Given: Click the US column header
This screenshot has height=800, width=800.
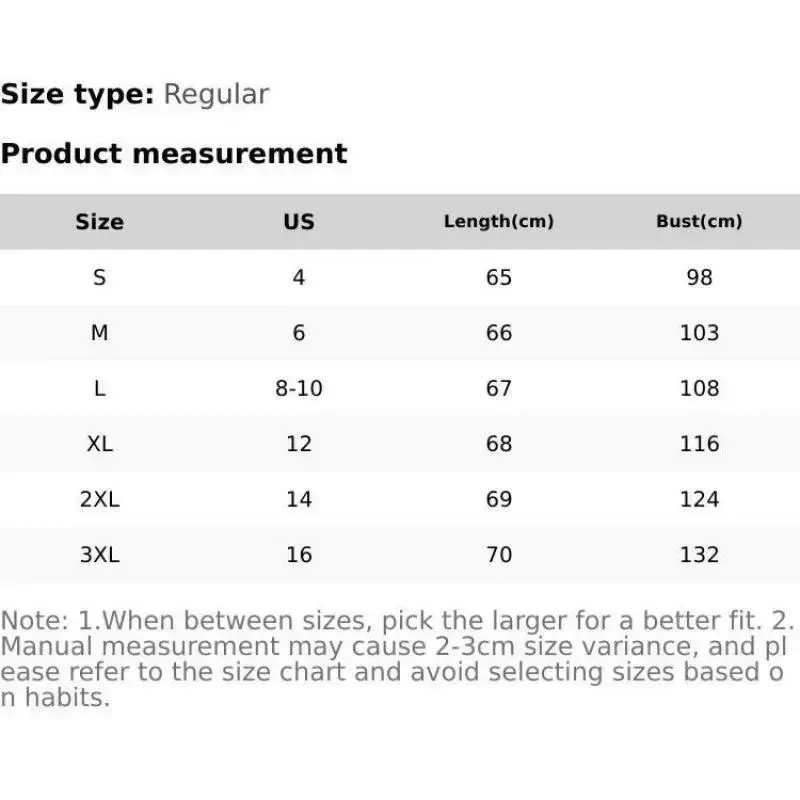Looking at the screenshot, I should 298,222.
